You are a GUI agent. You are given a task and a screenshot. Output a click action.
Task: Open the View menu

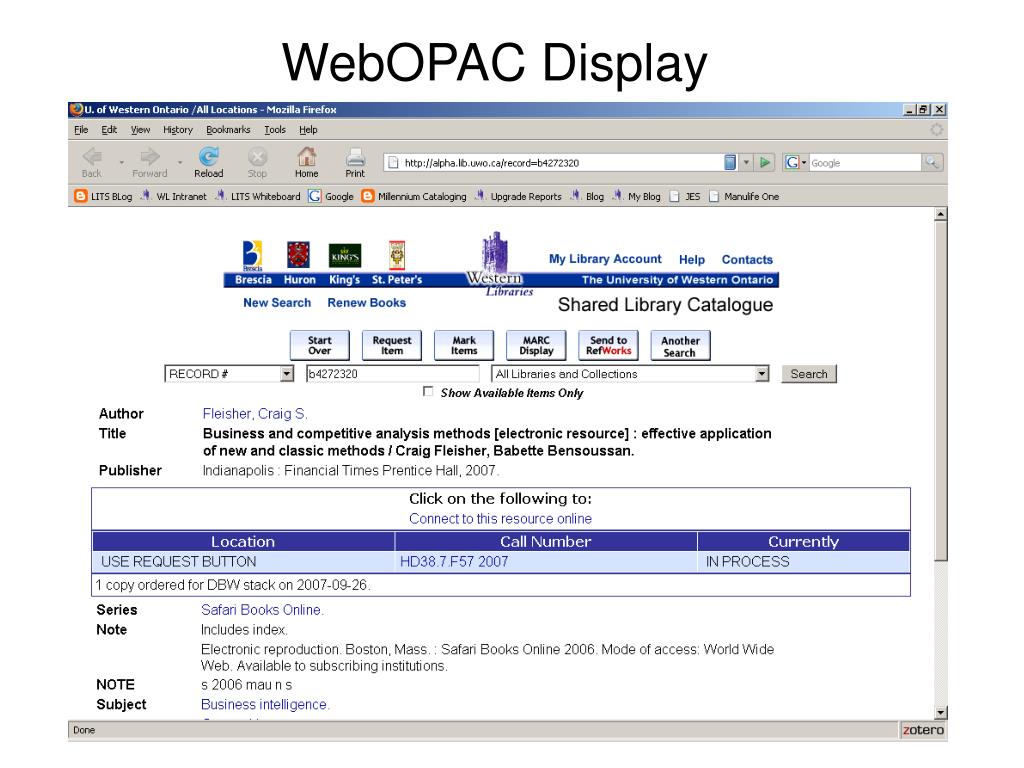(x=140, y=129)
